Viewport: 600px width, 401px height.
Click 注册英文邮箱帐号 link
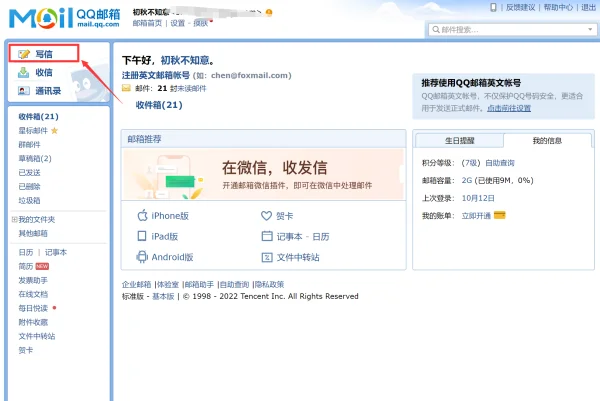point(156,75)
